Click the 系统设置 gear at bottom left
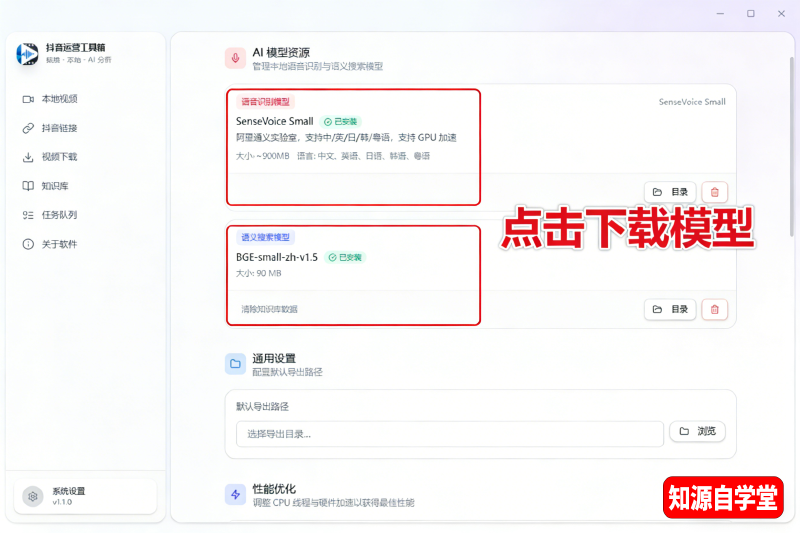The image size is (800, 533). pos(34,496)
